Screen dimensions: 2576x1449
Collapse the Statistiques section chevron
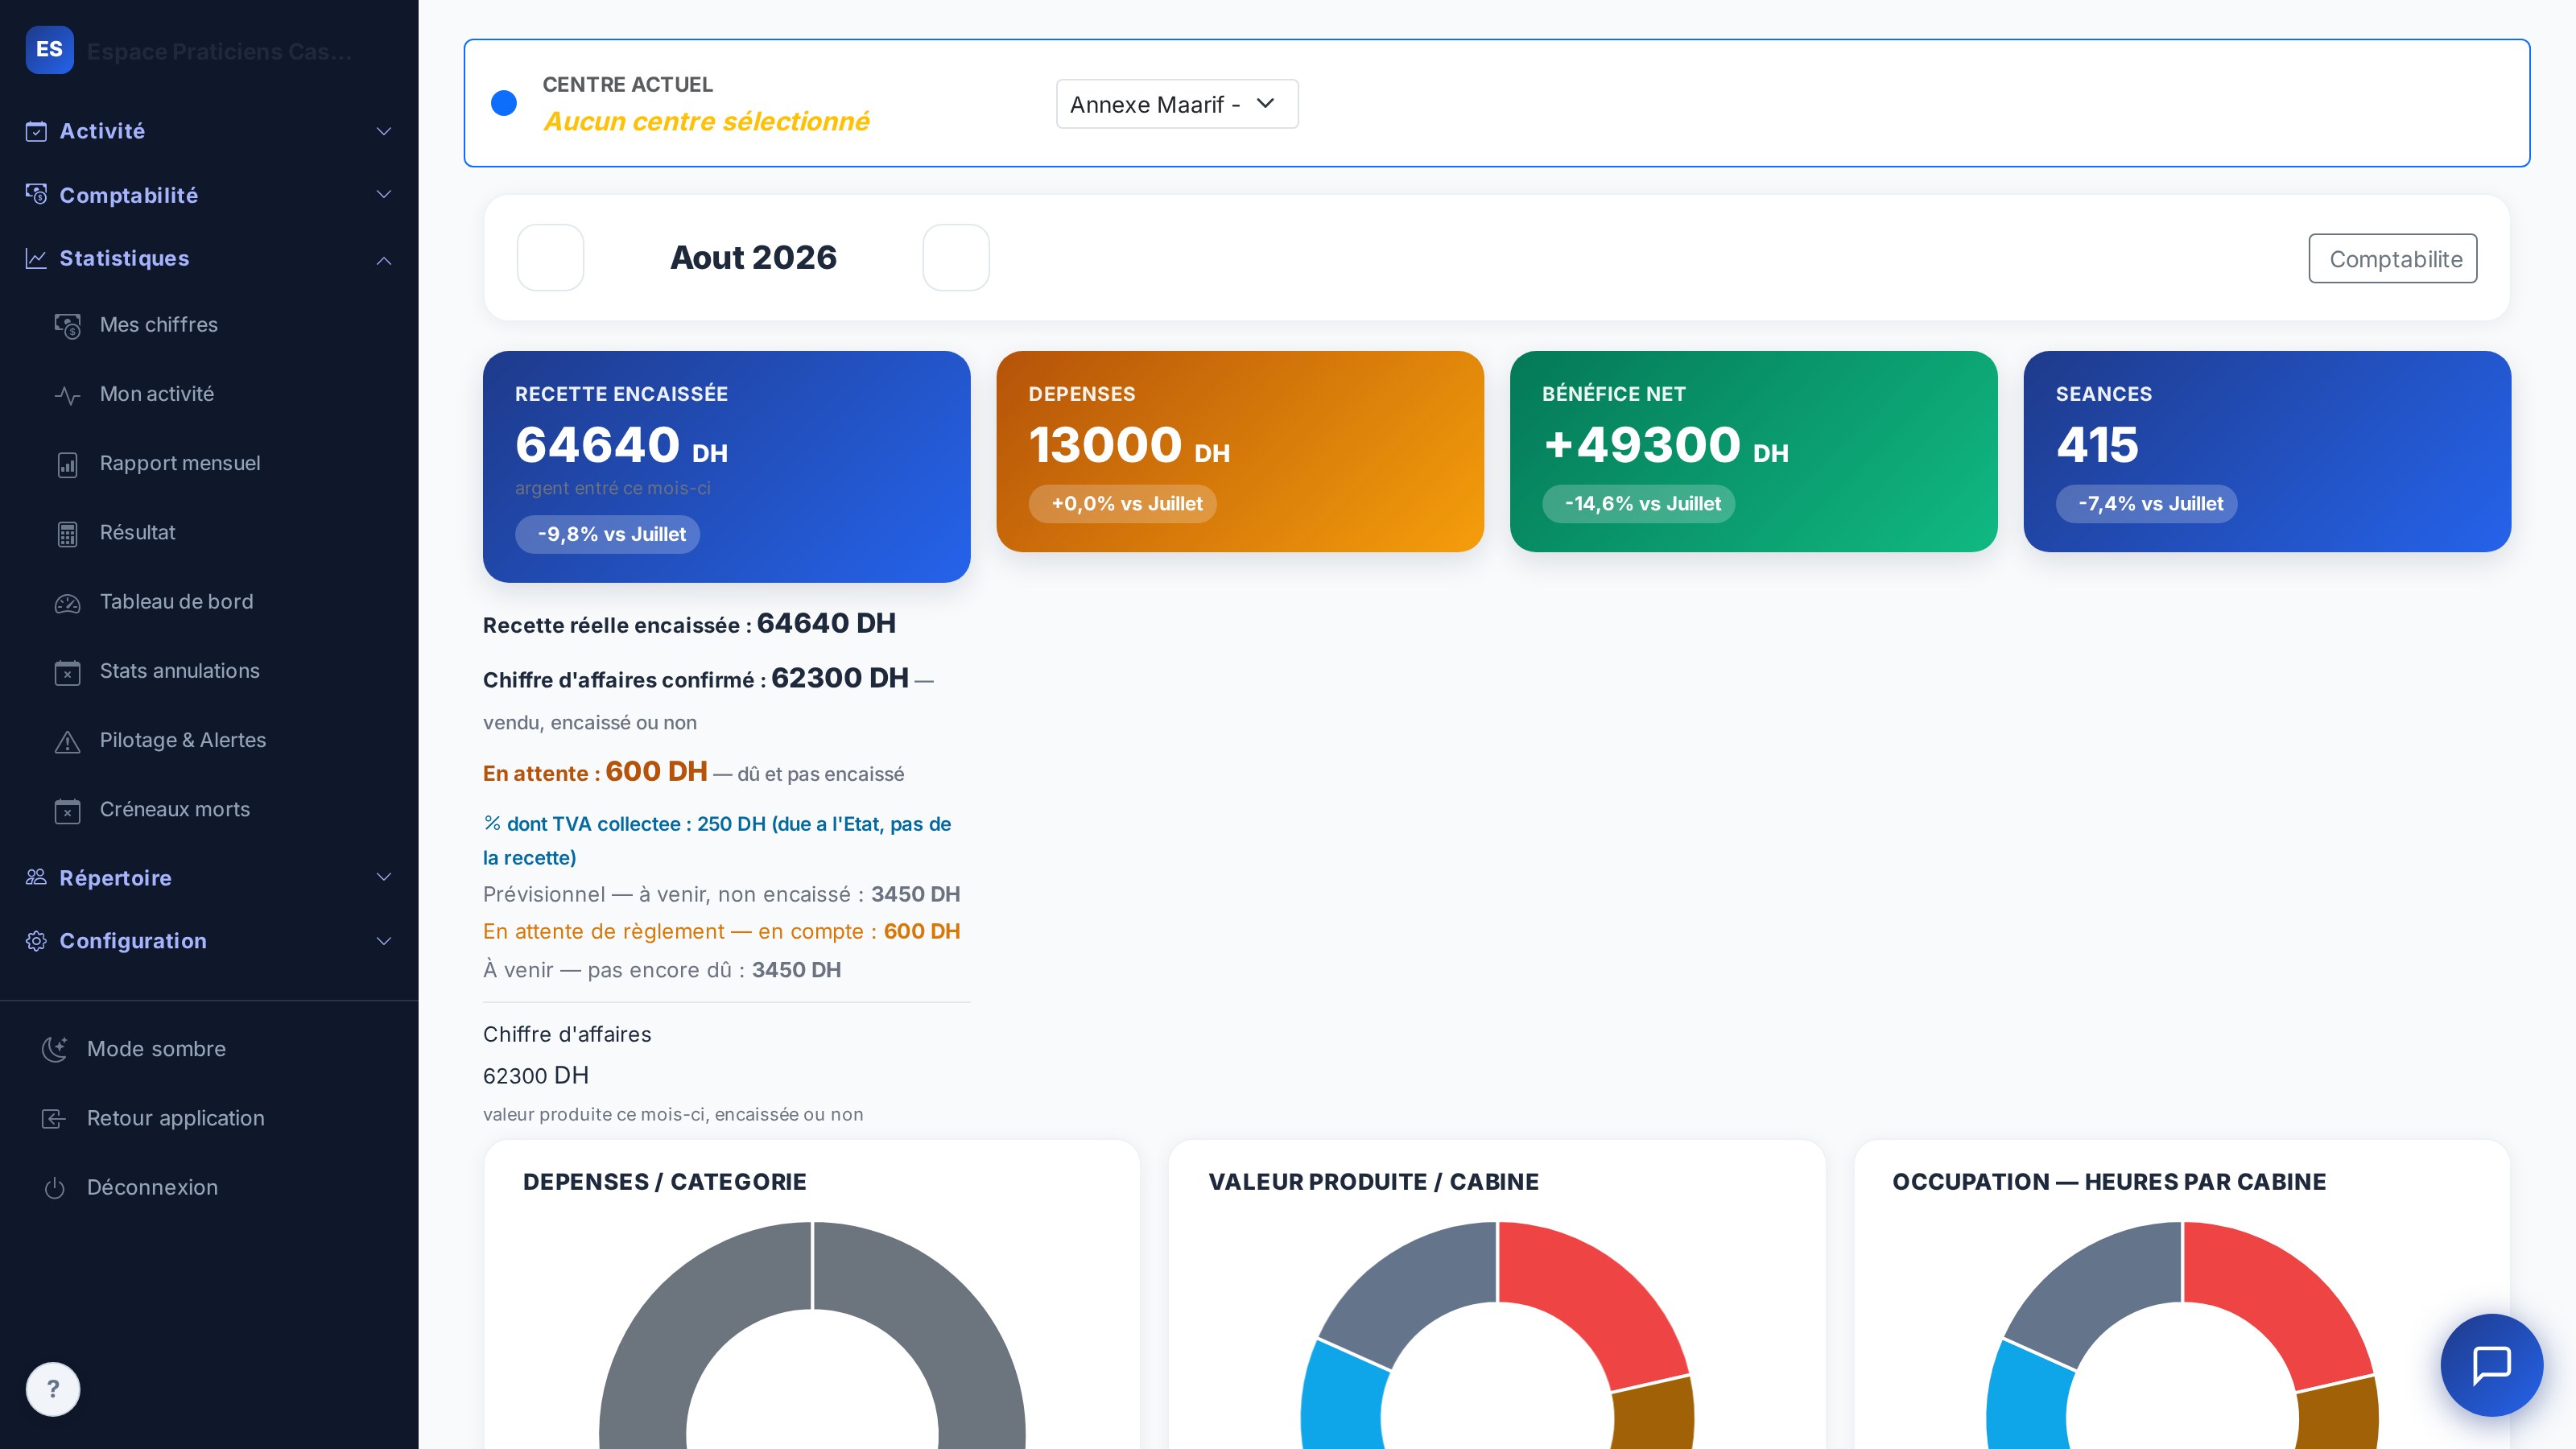[x=383, y=260]
